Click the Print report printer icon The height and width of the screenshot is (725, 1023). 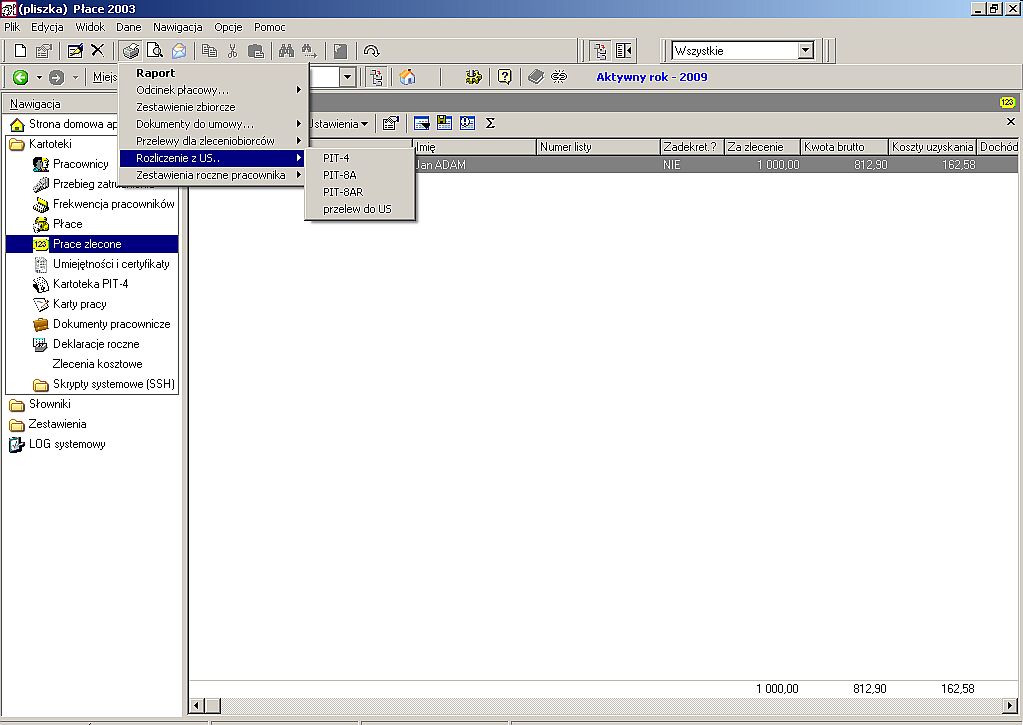point(130,51)
